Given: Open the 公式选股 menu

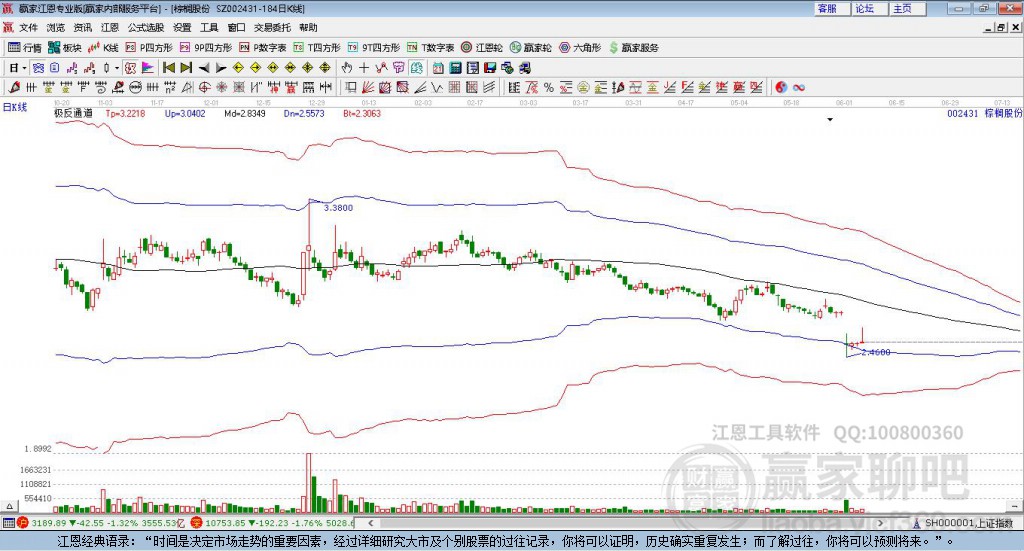Looking at the screenshot, I should [x=146, y=27].
